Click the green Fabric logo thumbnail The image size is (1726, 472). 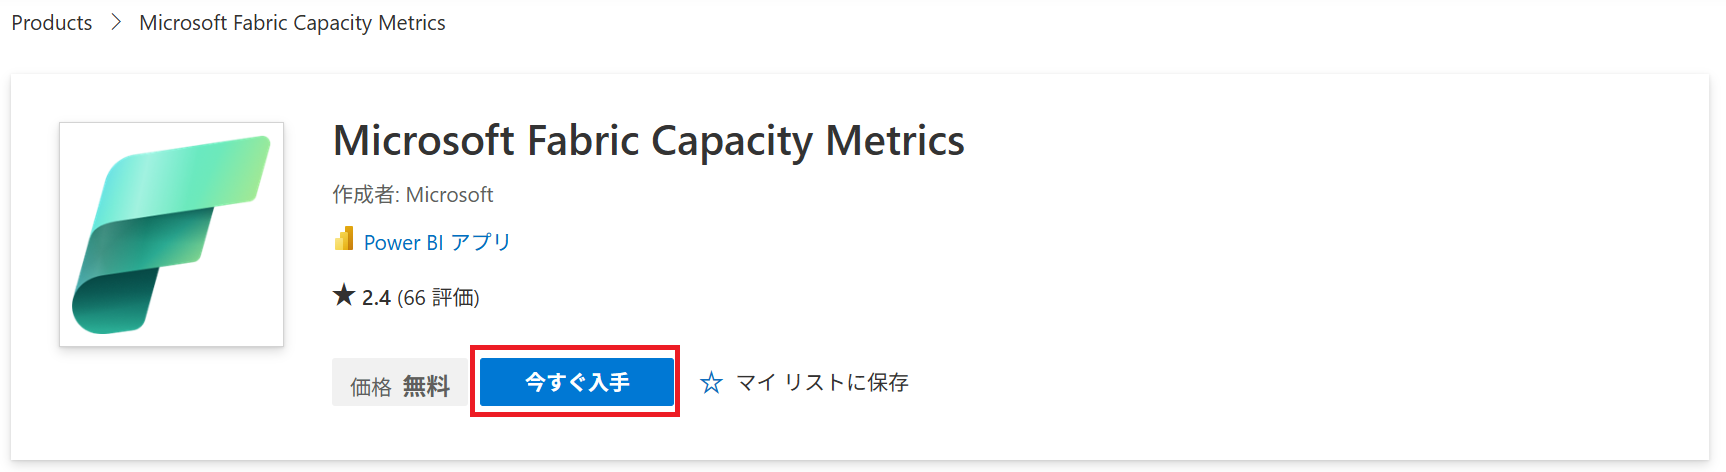[171, 235]
